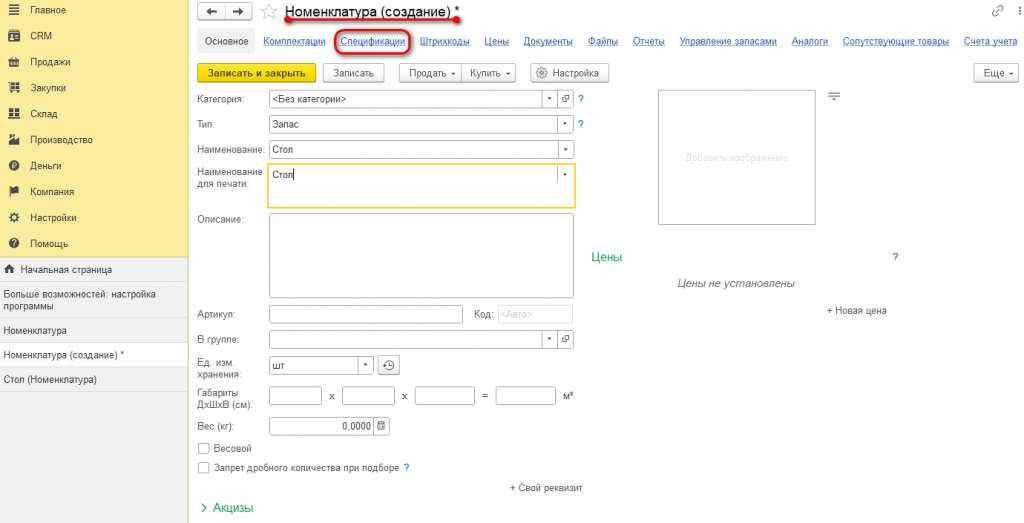Viewport: 1024px width, 523px height.
Task: Copy link using chain icon
Action: click(x=997, y=10)
